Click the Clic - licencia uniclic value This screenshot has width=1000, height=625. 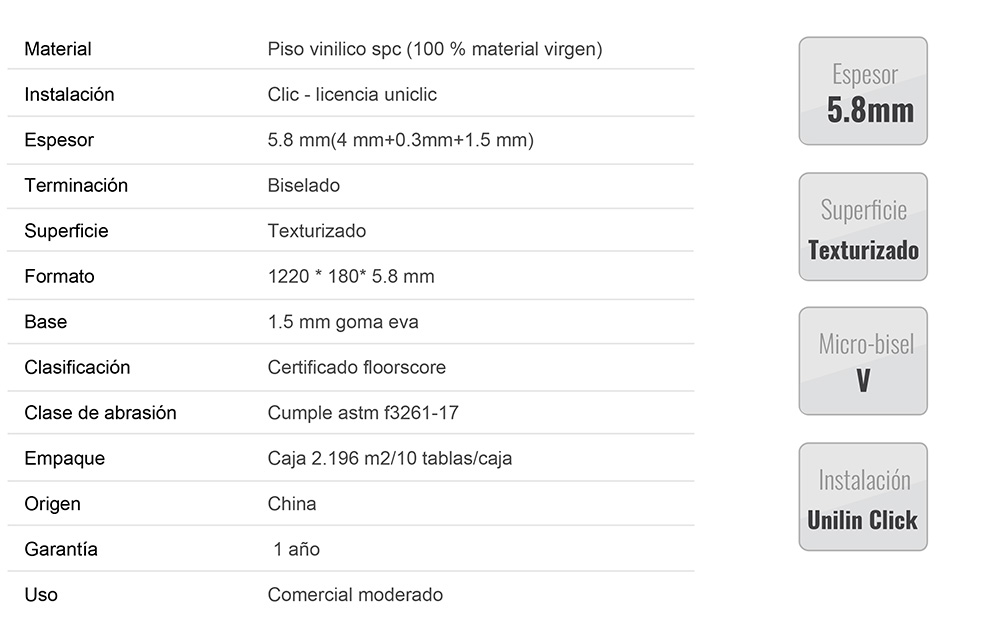[x=352, y=94]
